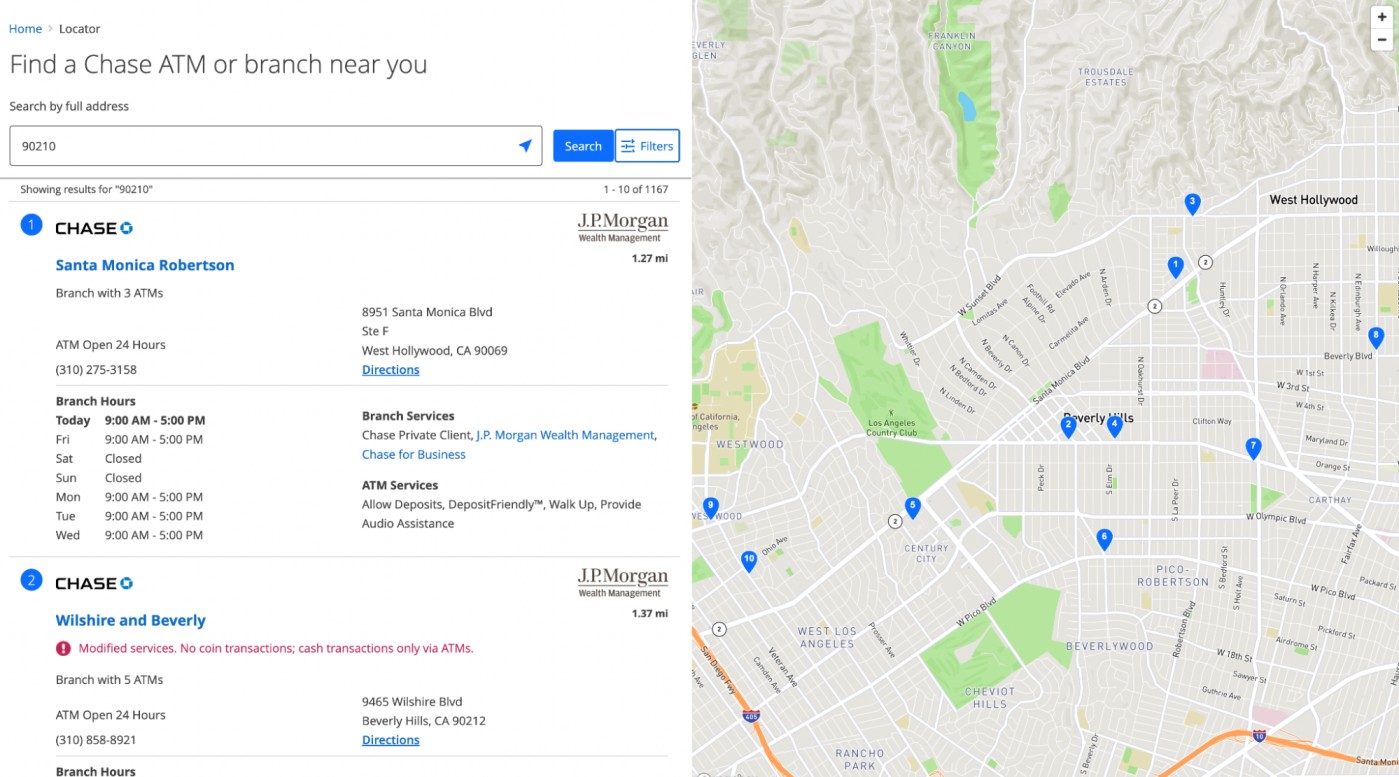Click map pin number 10
1399x777 pixels.
pos(749,562)
